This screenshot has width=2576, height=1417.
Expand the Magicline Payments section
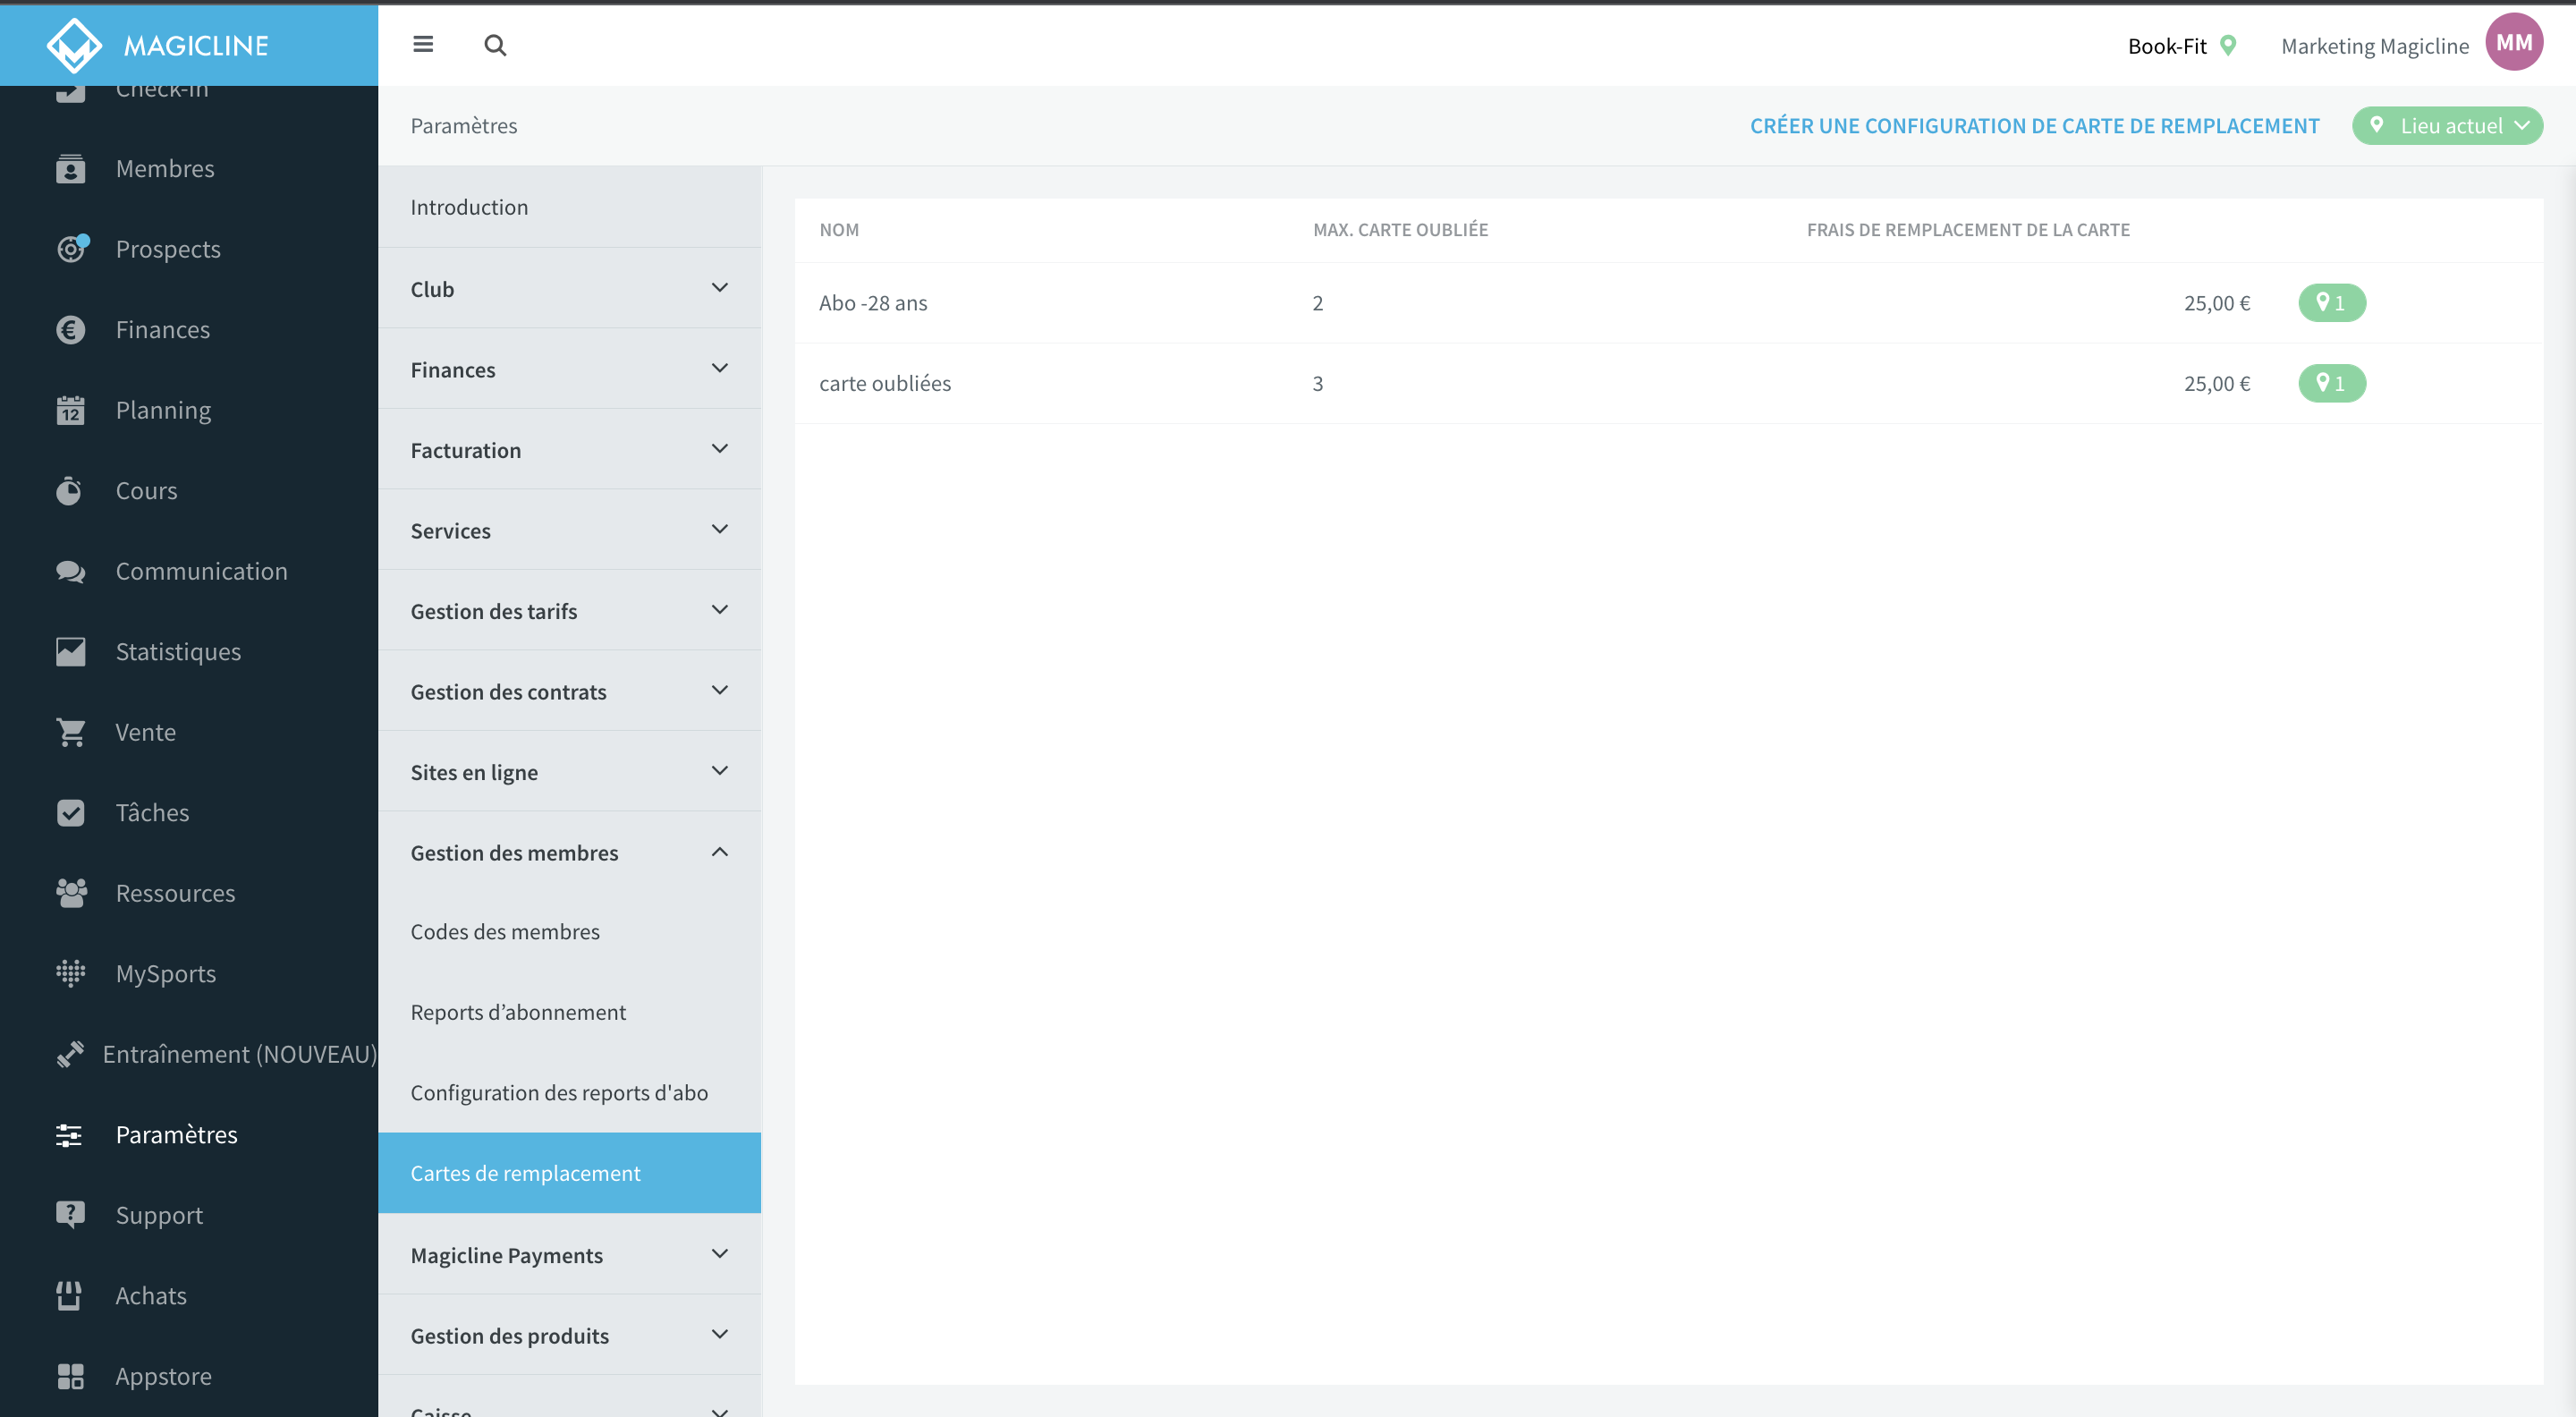[x=569, y=1255]
